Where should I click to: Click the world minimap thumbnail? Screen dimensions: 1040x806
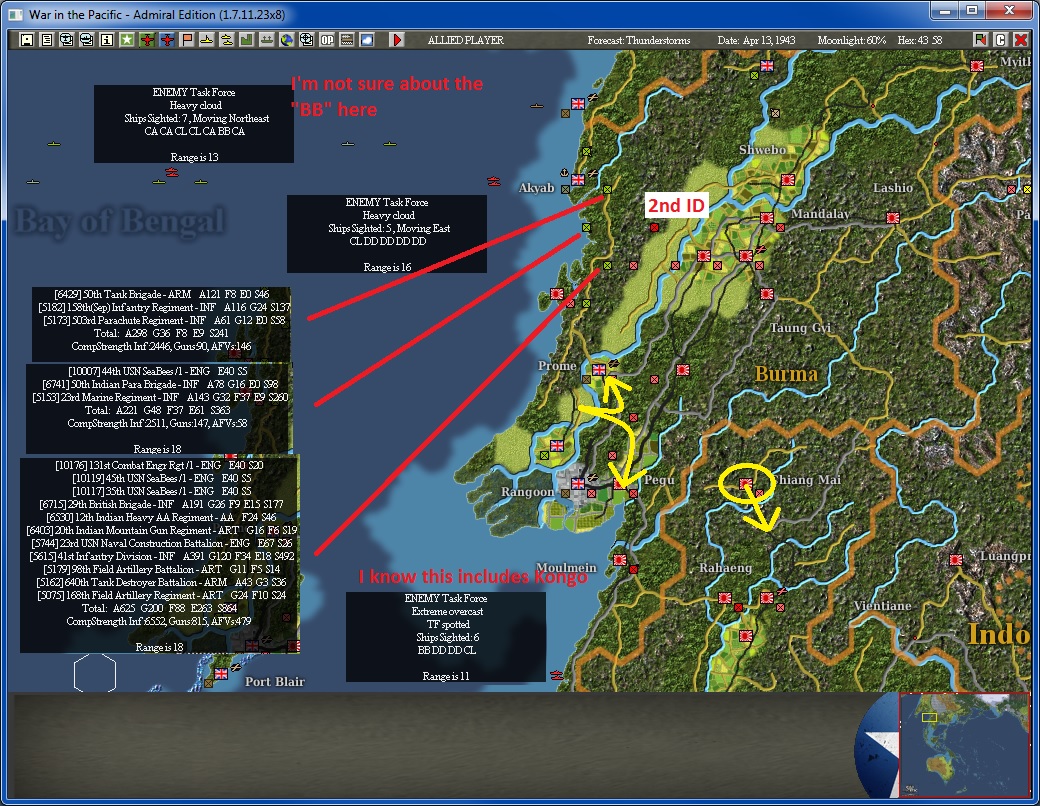click(x=964, y=745)
